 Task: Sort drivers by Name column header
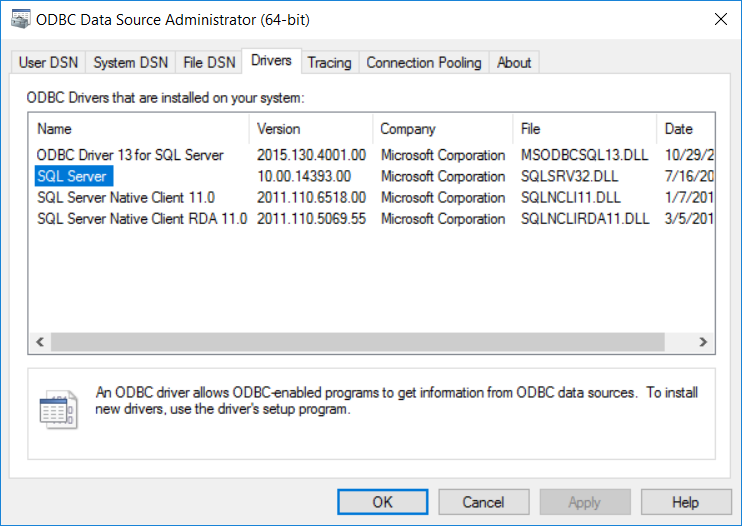pyautogui.click(x=138, y=129)
